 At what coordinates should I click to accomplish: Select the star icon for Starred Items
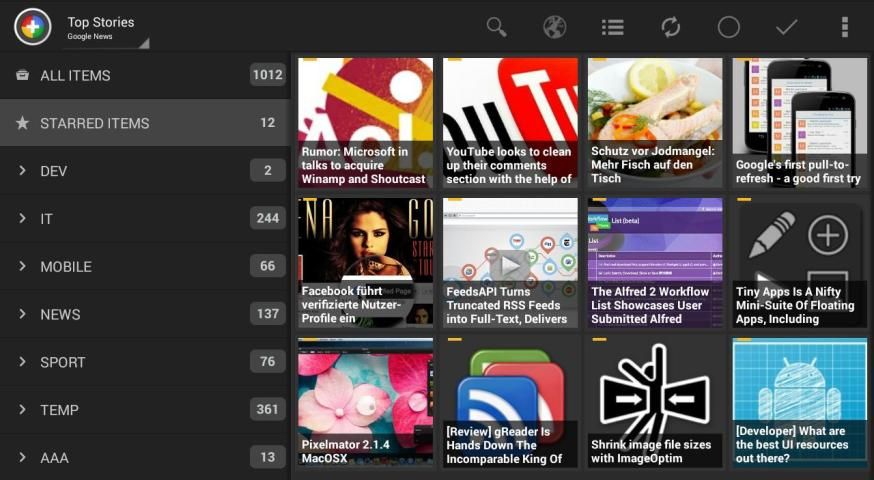click(22, 123)
